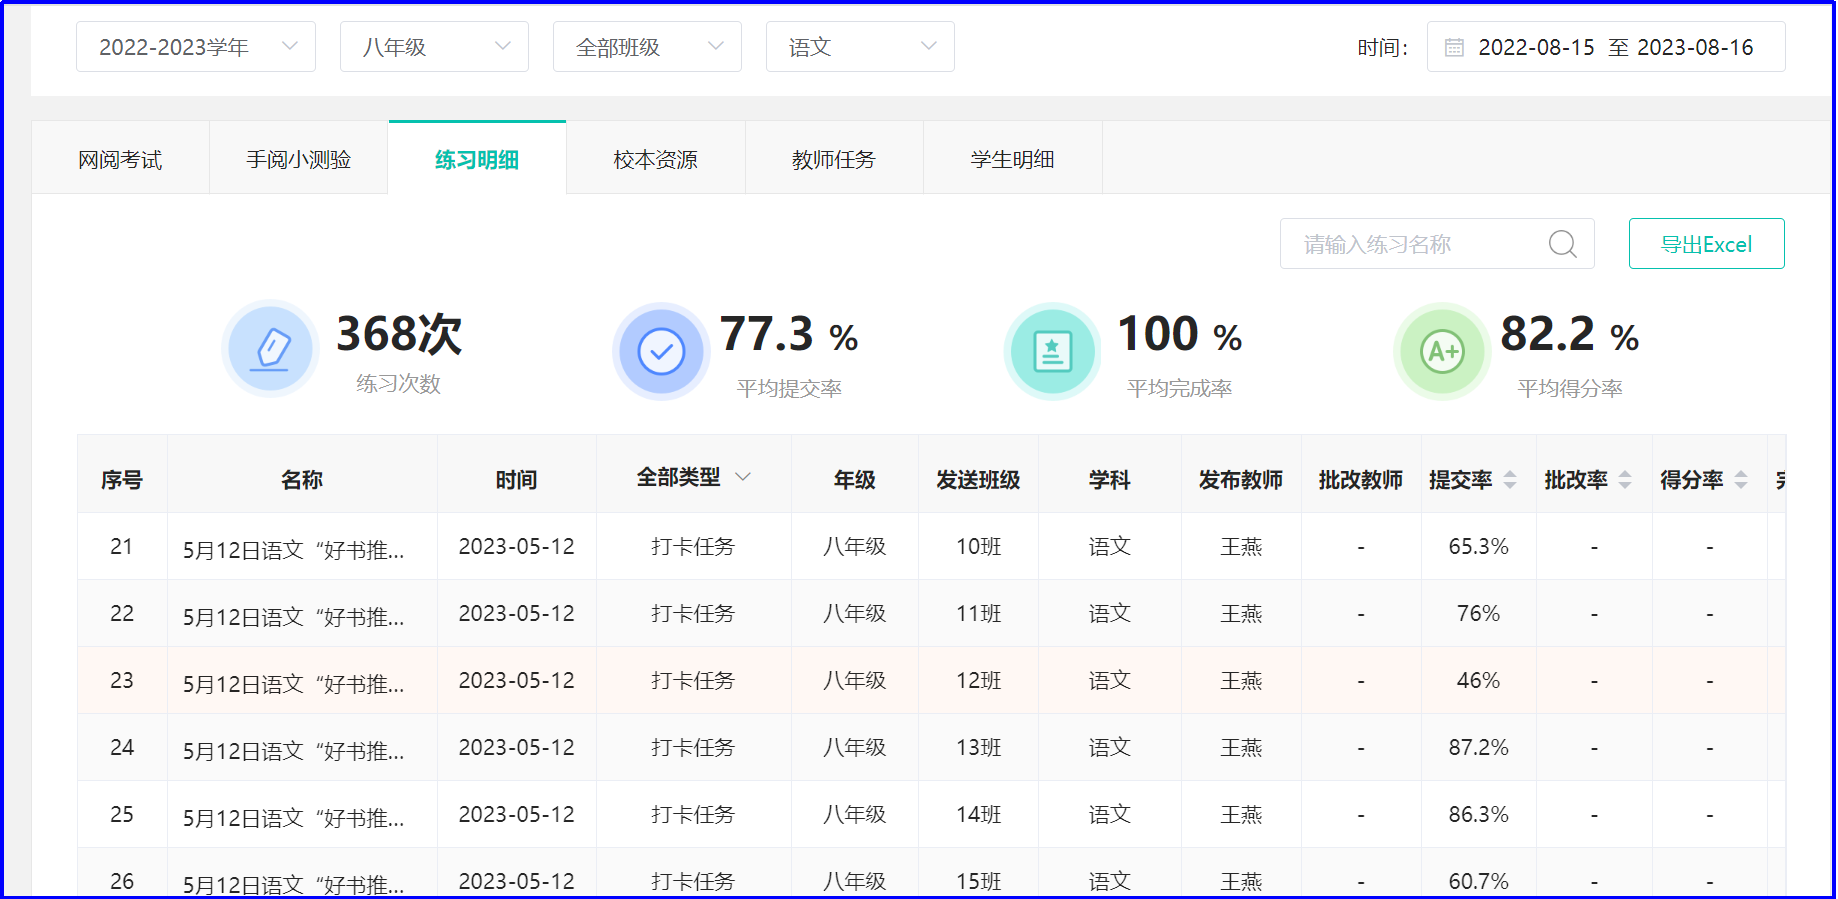Viewport: 1838px width, 899px height.
Task: Open the 全部类型 column filter
Action: (693, 478)
